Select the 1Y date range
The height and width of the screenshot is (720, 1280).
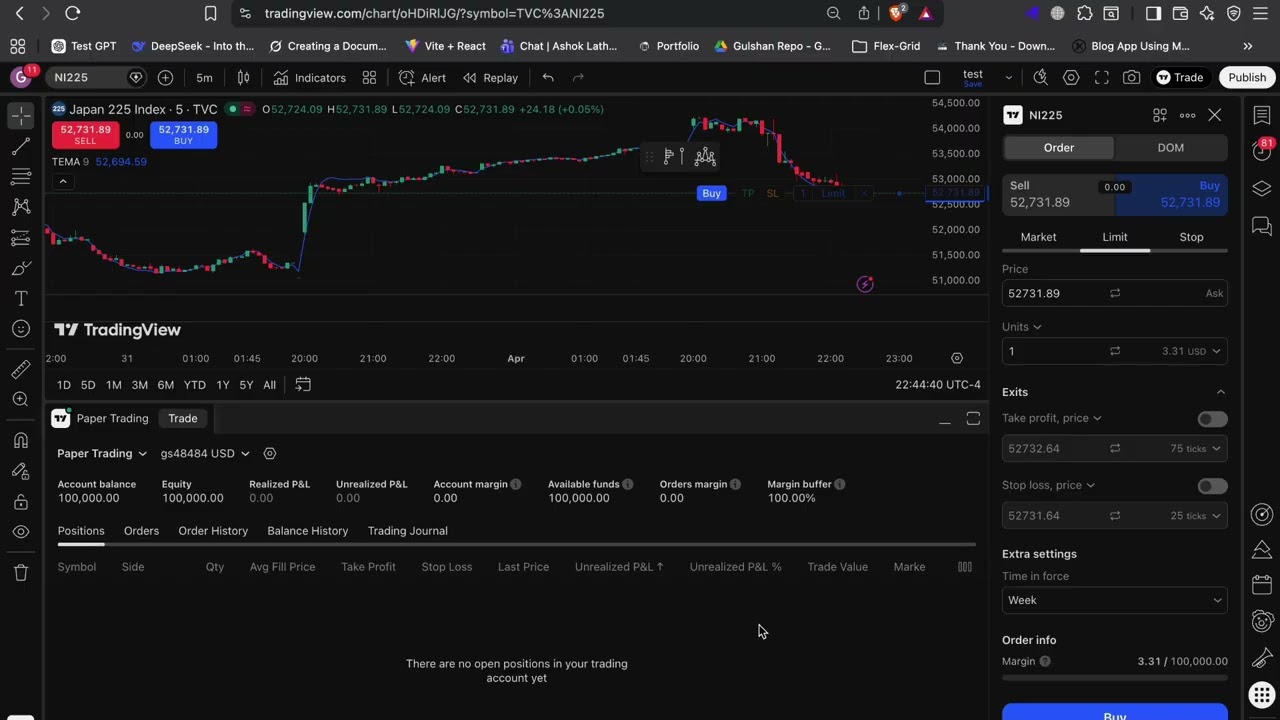click(223, 385)
